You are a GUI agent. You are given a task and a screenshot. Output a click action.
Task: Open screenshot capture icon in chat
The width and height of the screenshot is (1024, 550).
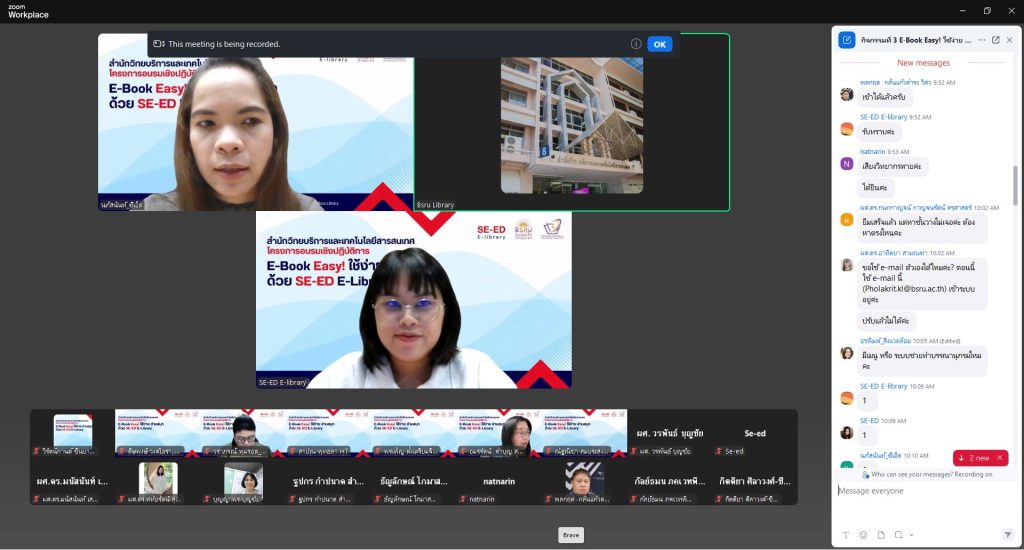click(x=899, y=535)
